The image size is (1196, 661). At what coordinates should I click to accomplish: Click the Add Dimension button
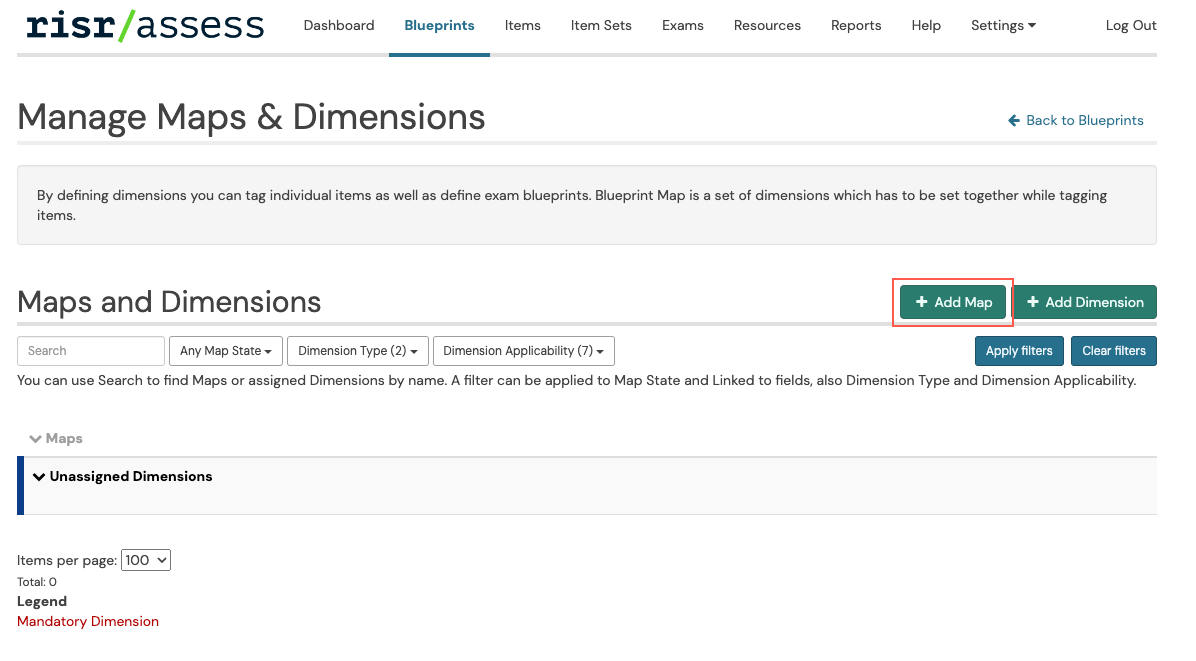click(x=1085, y=302)
